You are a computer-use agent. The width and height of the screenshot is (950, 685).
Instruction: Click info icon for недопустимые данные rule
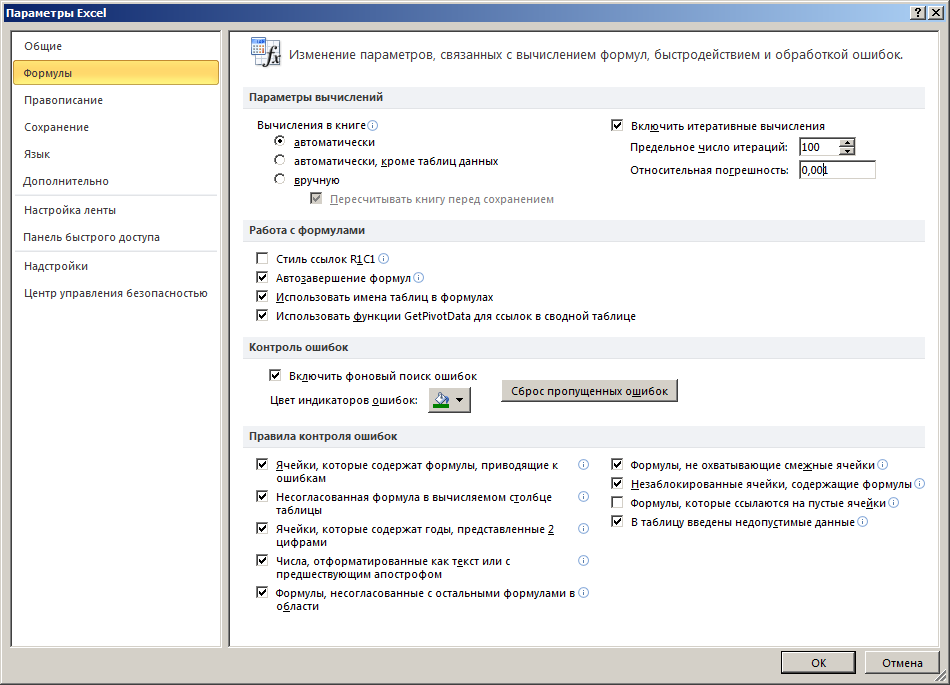(863, 521)
